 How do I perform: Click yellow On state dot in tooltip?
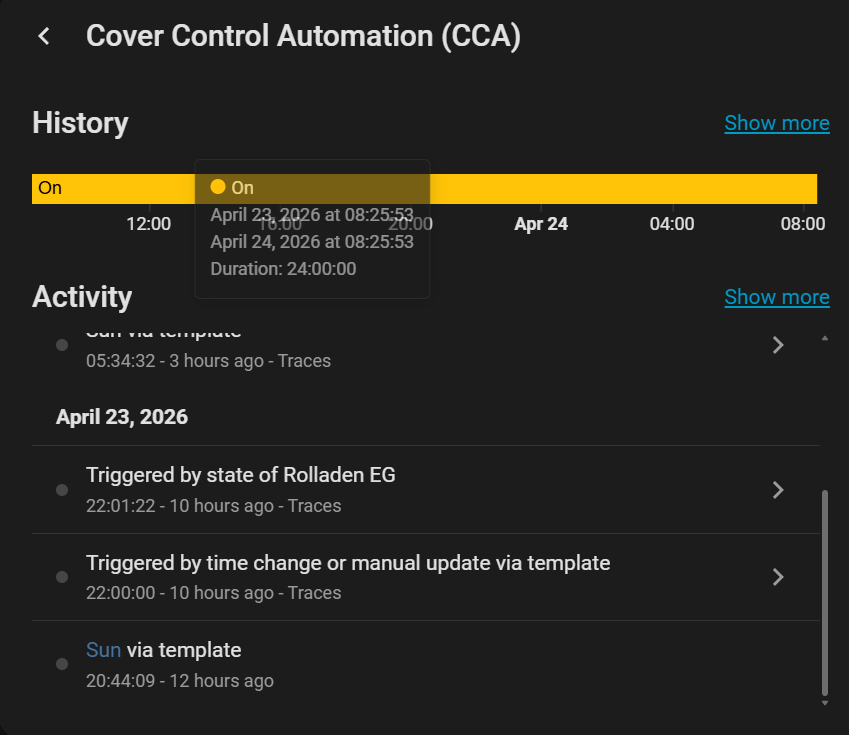[x=218, y=187]
